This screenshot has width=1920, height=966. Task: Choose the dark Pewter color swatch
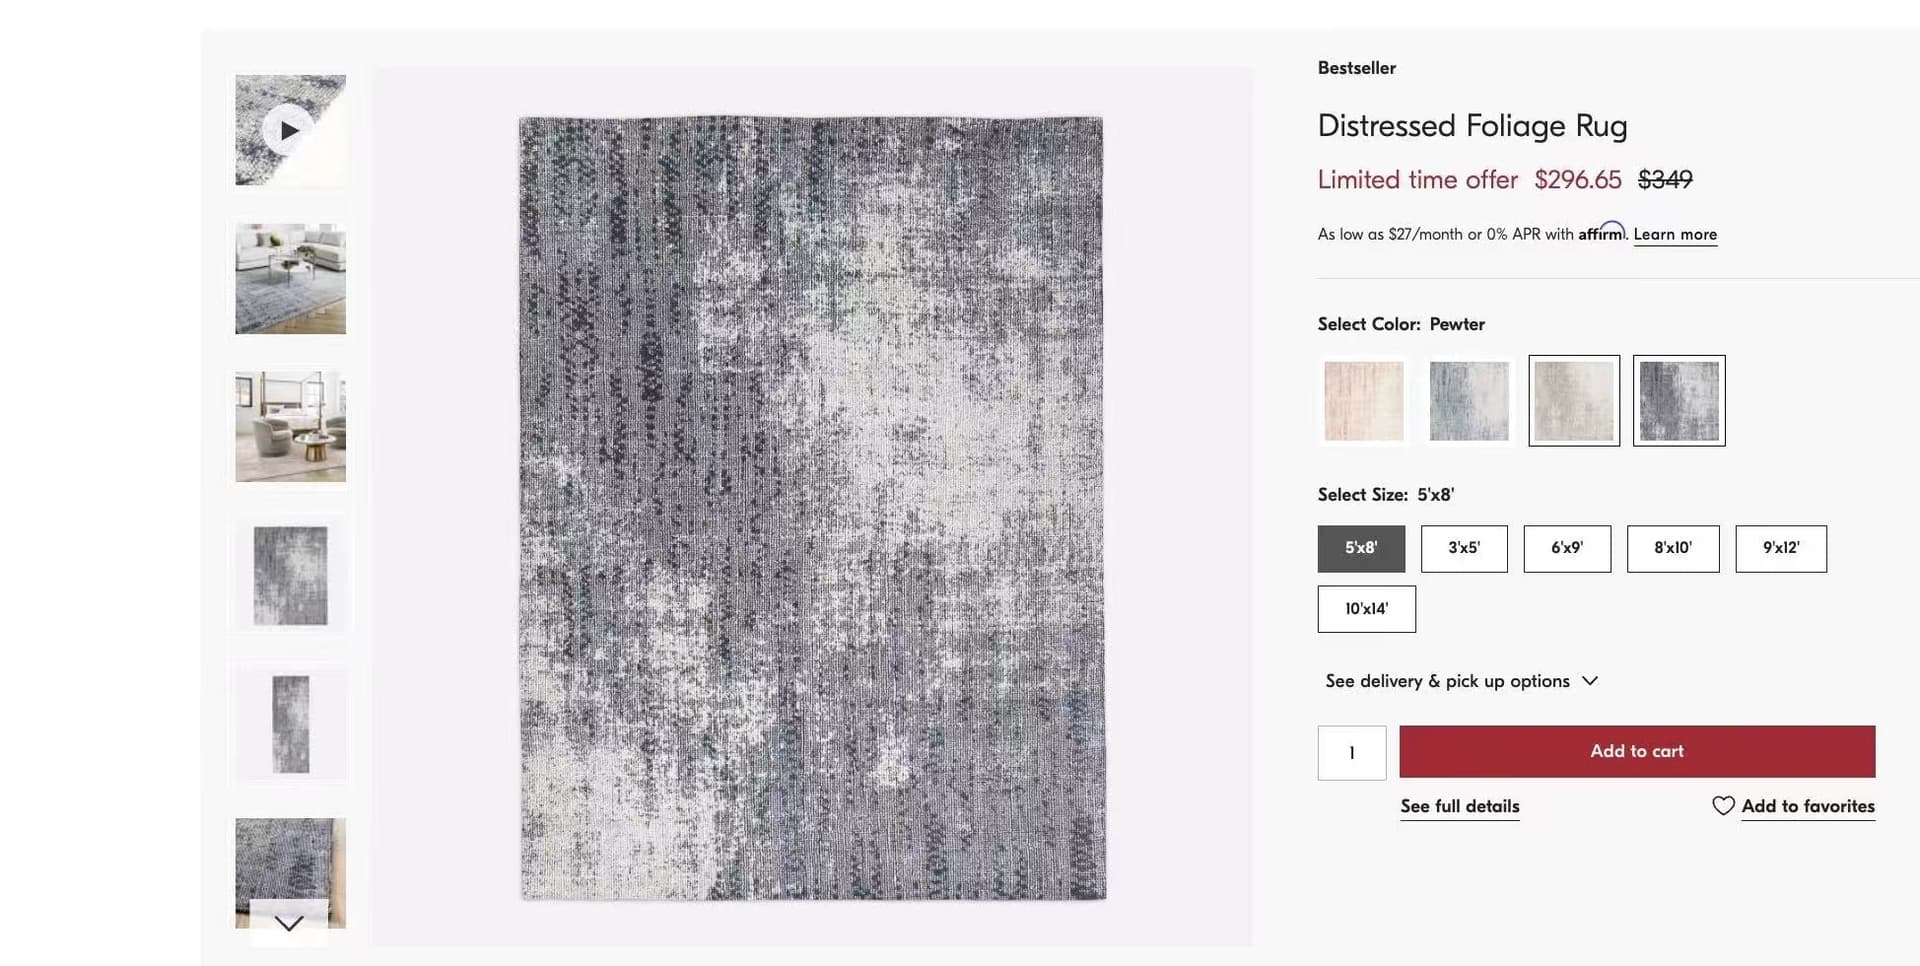tap(1679, 401)
